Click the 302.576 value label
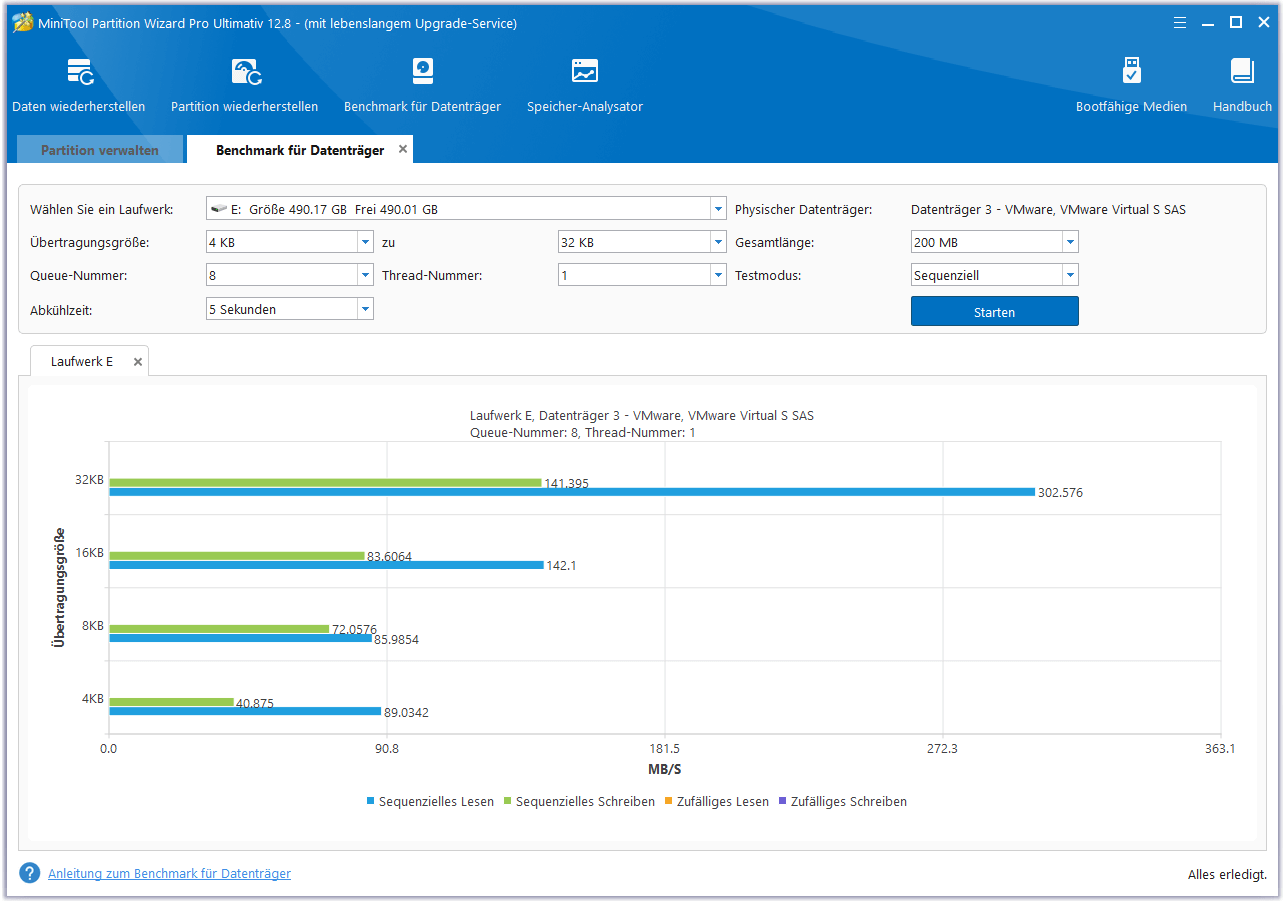Screen dimensions: 1283x903 tap(1060, 493)
